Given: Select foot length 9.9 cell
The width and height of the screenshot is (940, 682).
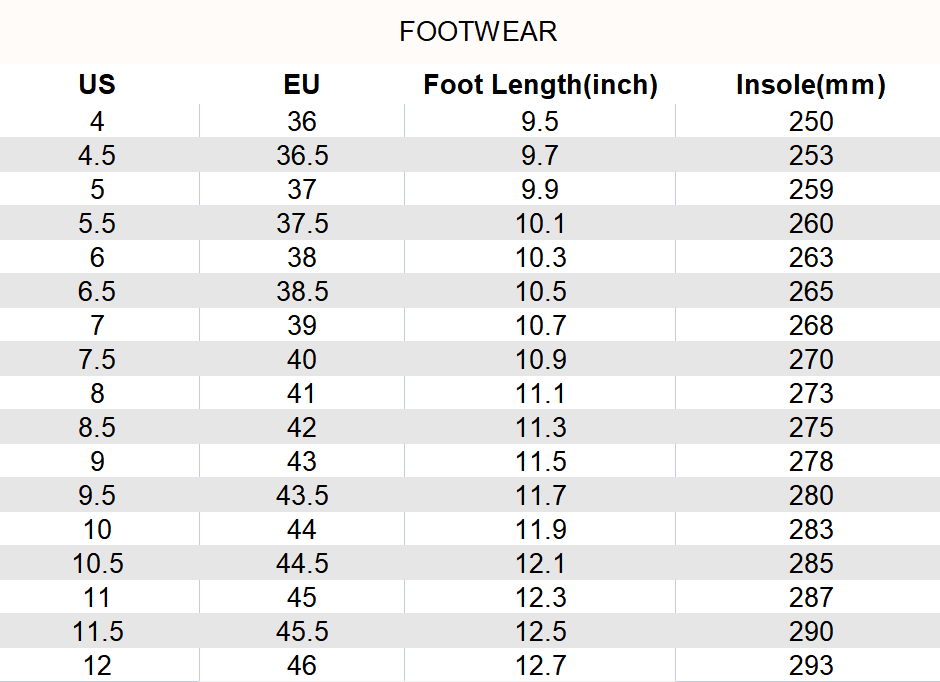Looking at the screenshot, I should (540, 190).
